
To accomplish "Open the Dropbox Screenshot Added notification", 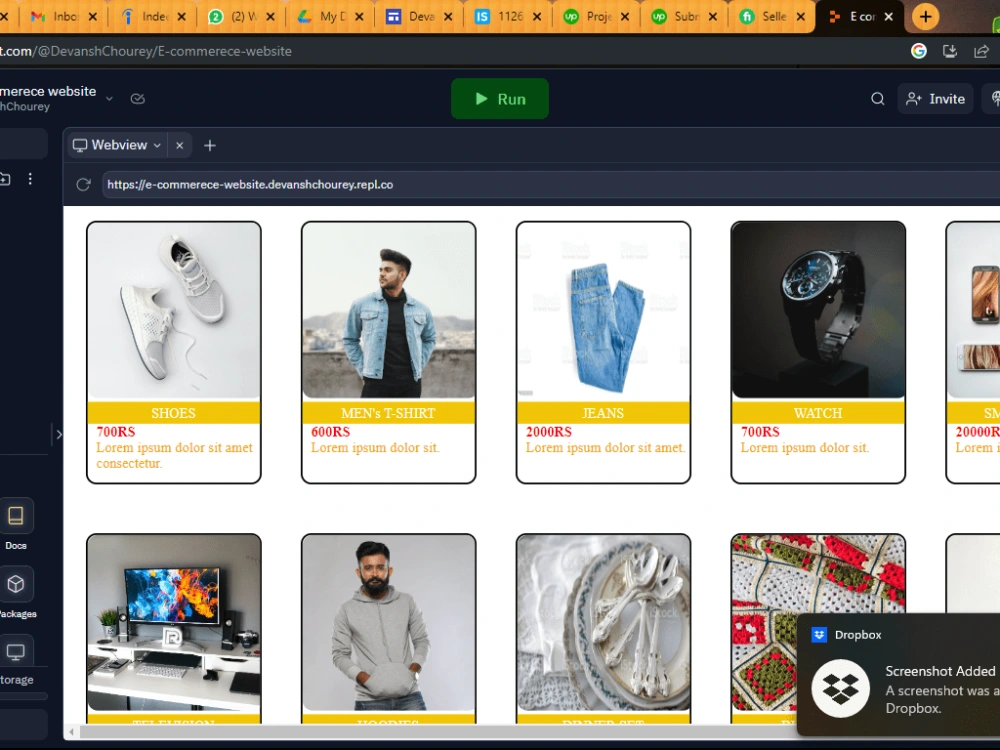I will [x=899, y=674].
